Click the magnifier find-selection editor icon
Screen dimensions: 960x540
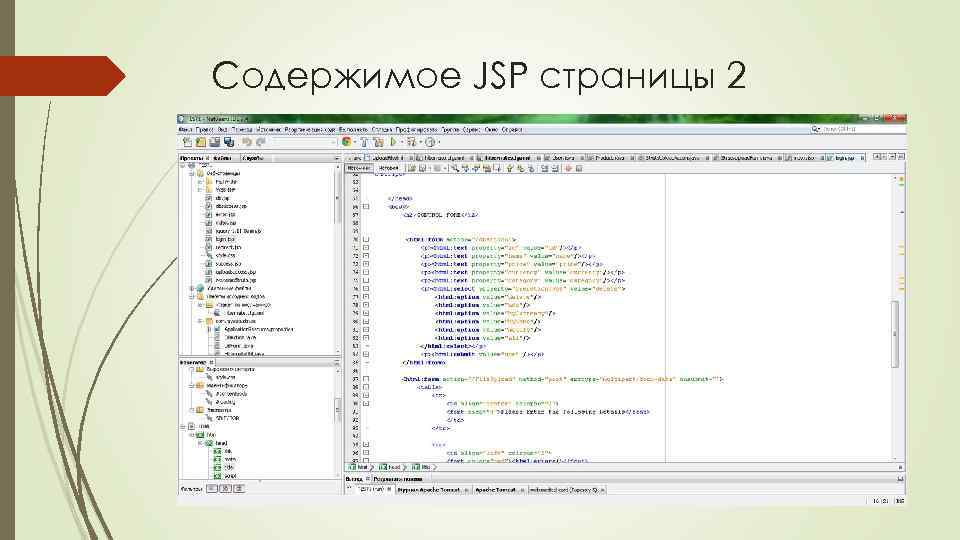pyautogui.click(x=455, y=168)
